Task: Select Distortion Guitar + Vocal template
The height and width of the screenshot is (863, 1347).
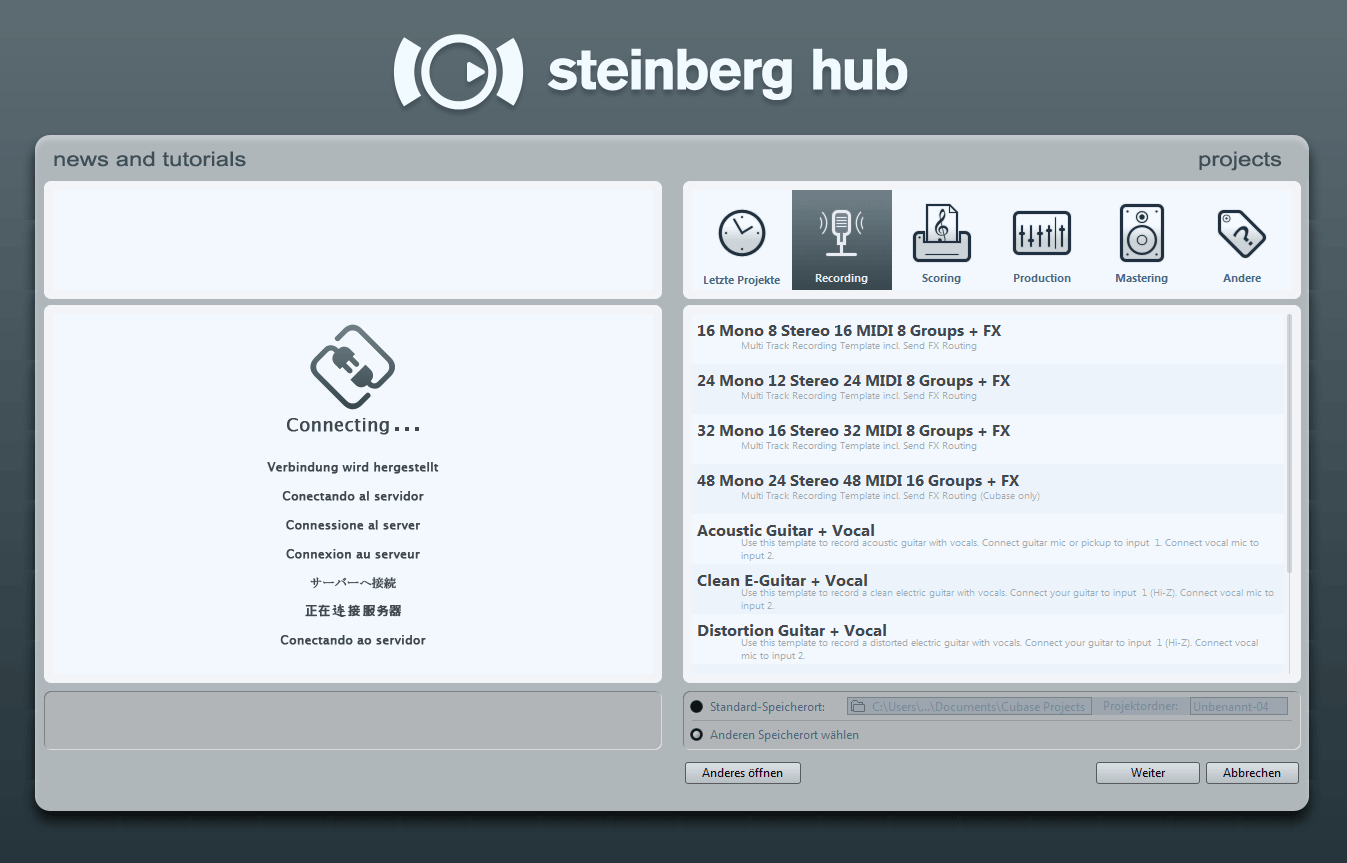Action: tap(988, 639)
